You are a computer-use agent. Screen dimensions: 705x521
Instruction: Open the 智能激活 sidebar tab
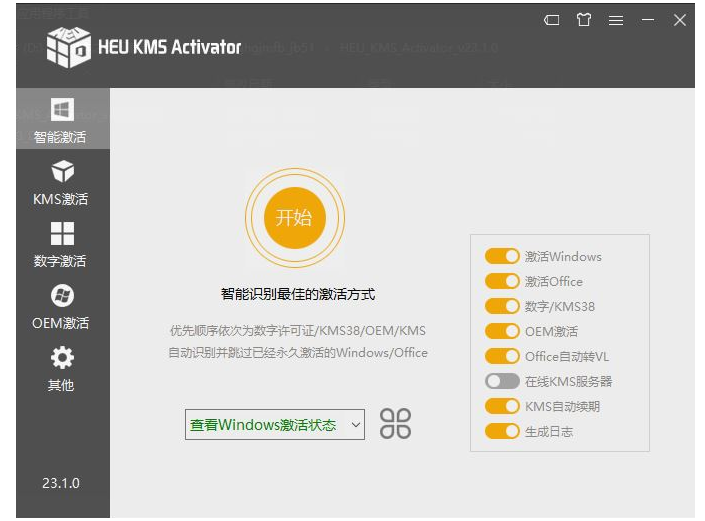(62, 120)
